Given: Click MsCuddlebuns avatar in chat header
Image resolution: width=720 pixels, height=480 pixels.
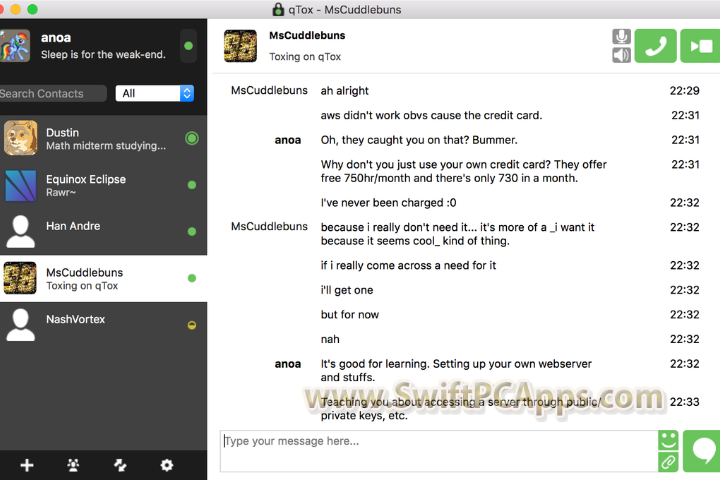Looking at the screenshot, I should coord(240,46).
